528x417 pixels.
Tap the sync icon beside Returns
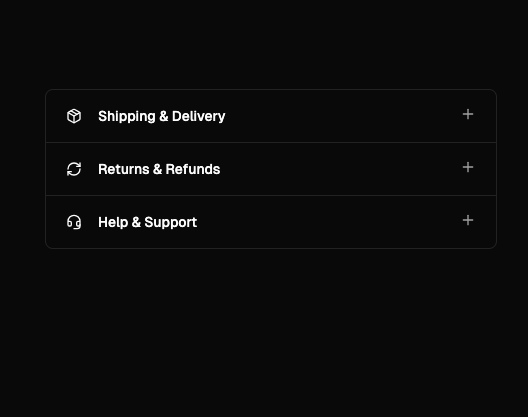pyautogui.click(x=74, y=169)
